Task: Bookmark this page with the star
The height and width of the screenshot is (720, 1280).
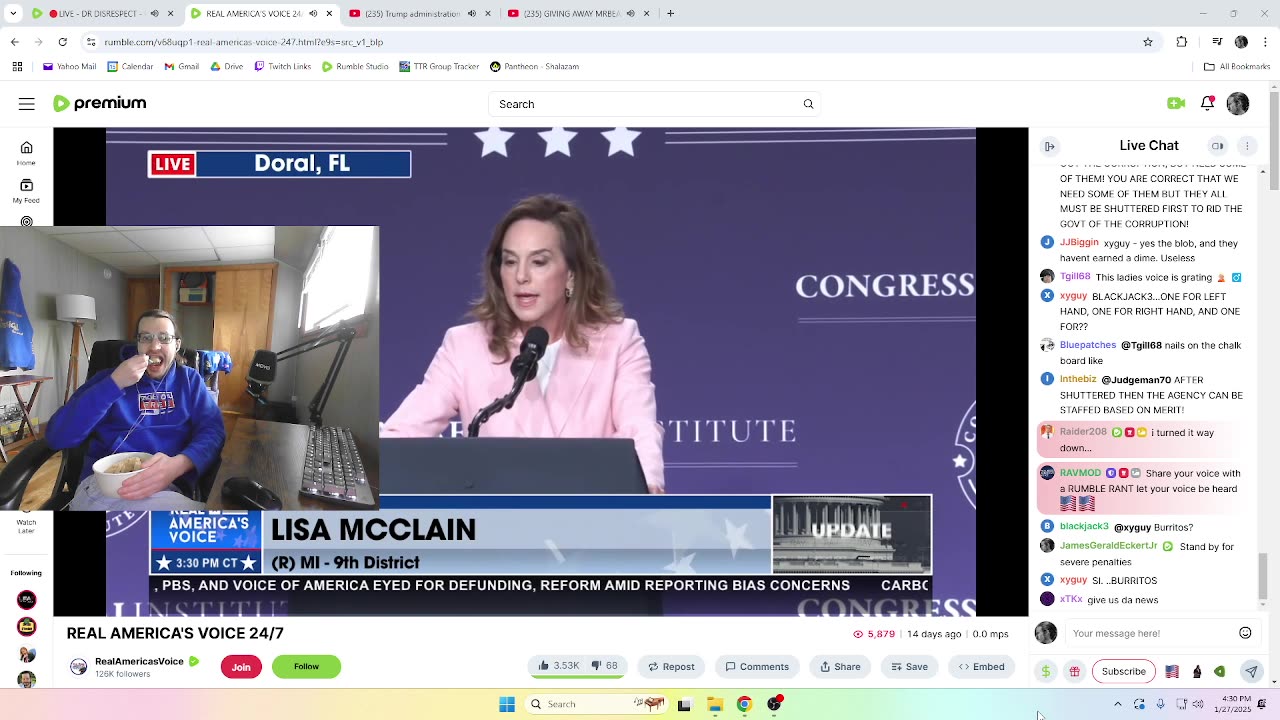Action: [x=1148, y=42]
